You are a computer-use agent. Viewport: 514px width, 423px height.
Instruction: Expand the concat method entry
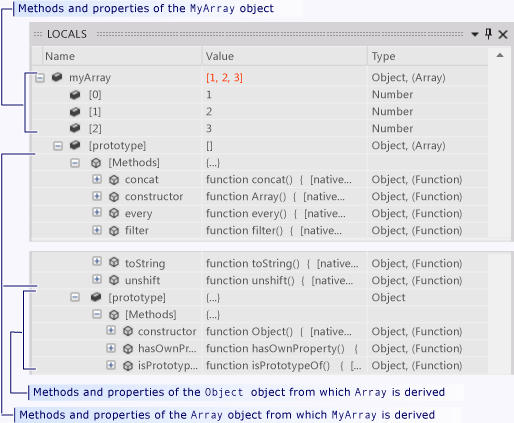coord(97,179)
